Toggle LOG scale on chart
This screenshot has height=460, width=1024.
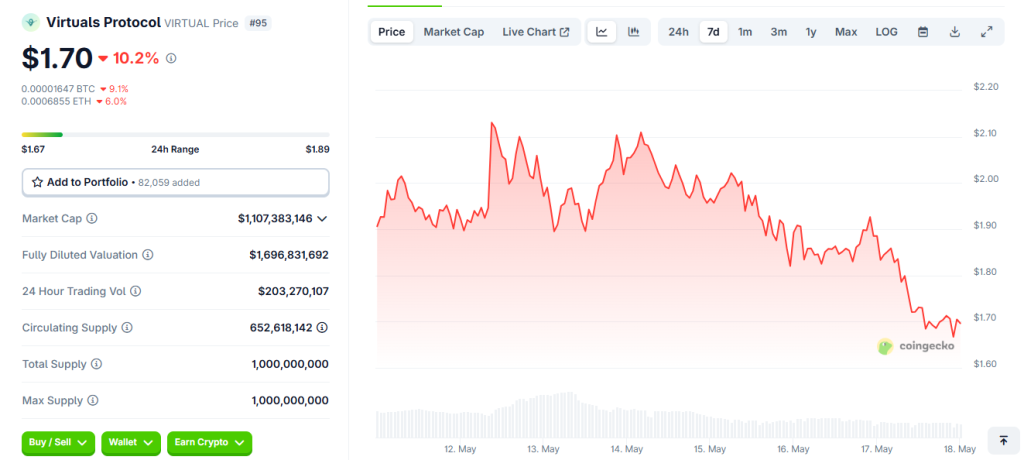tap(886, 32)
